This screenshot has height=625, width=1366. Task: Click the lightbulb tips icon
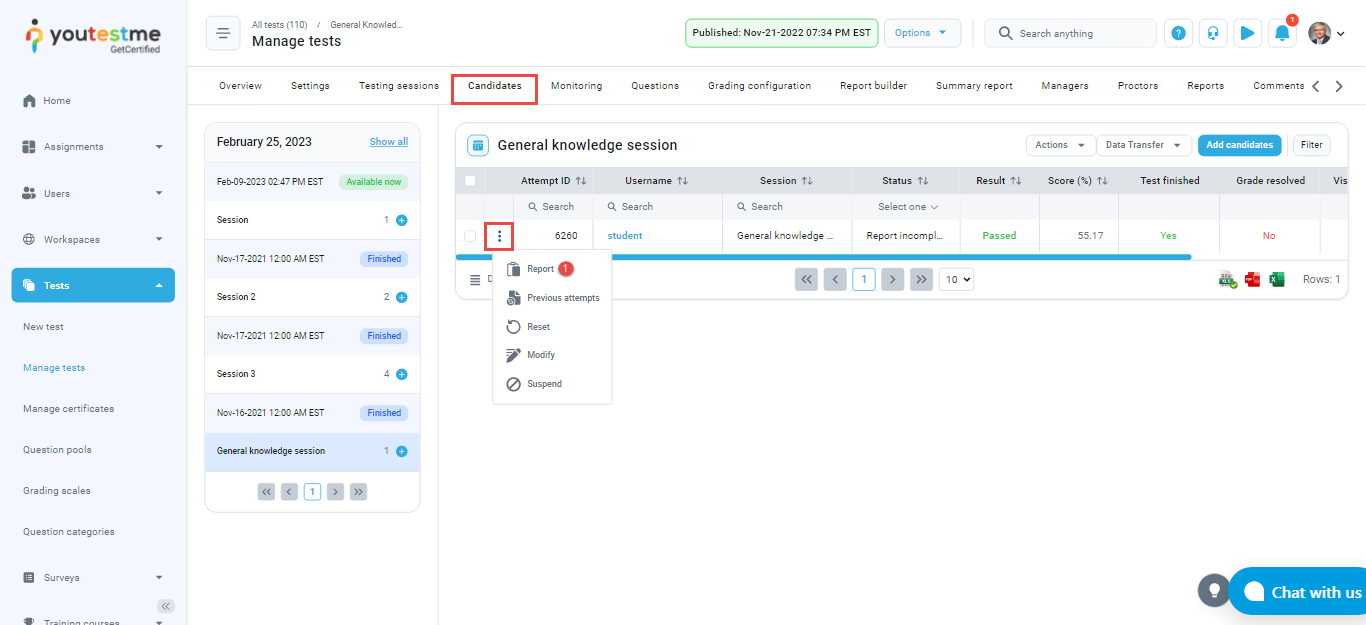tap(1214, 590)
